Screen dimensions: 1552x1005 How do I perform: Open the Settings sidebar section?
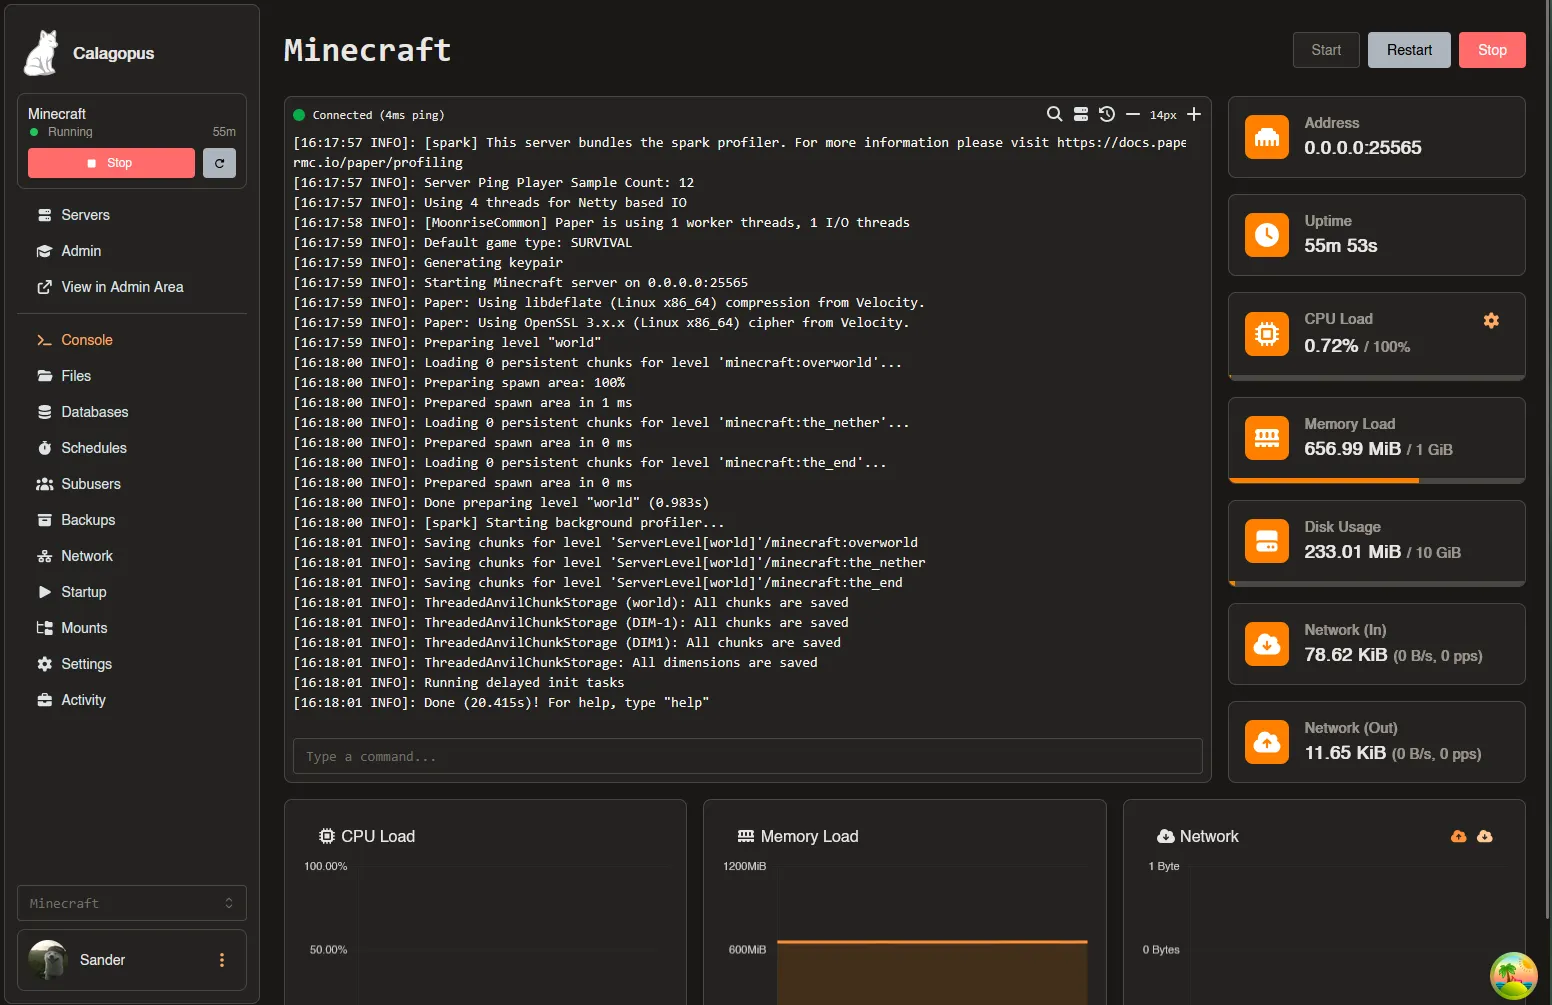[132, 664]
